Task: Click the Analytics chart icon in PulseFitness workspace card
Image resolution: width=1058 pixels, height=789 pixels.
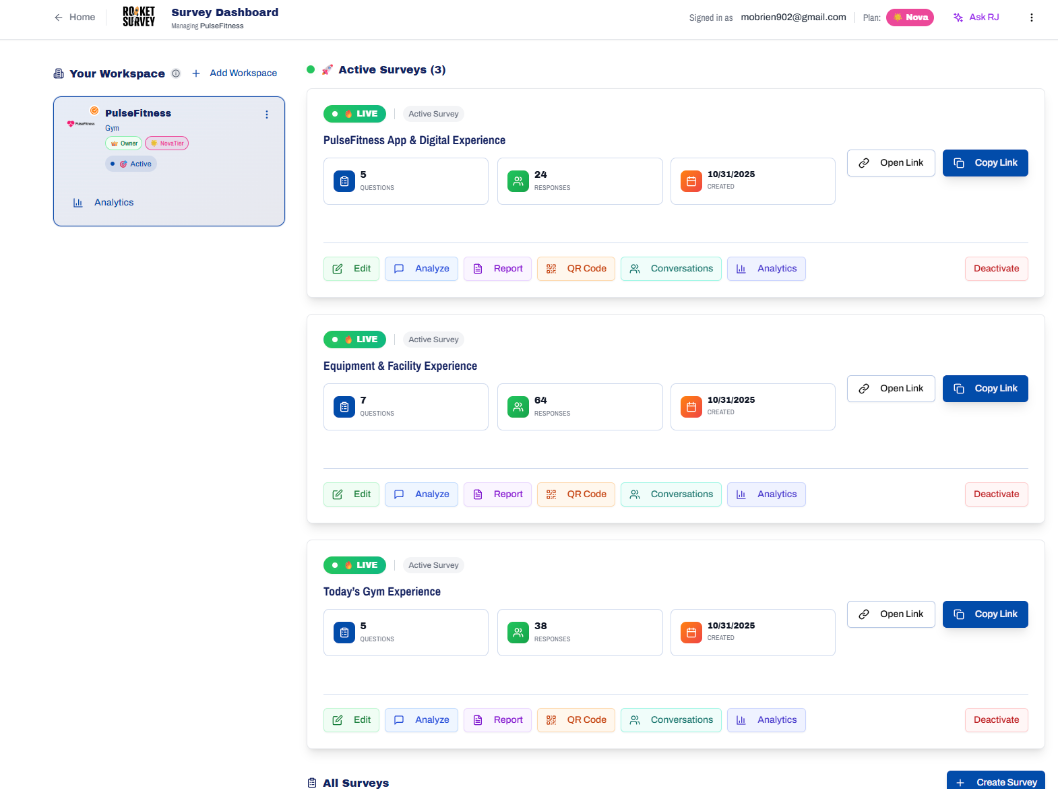Action: pos(79,202)
